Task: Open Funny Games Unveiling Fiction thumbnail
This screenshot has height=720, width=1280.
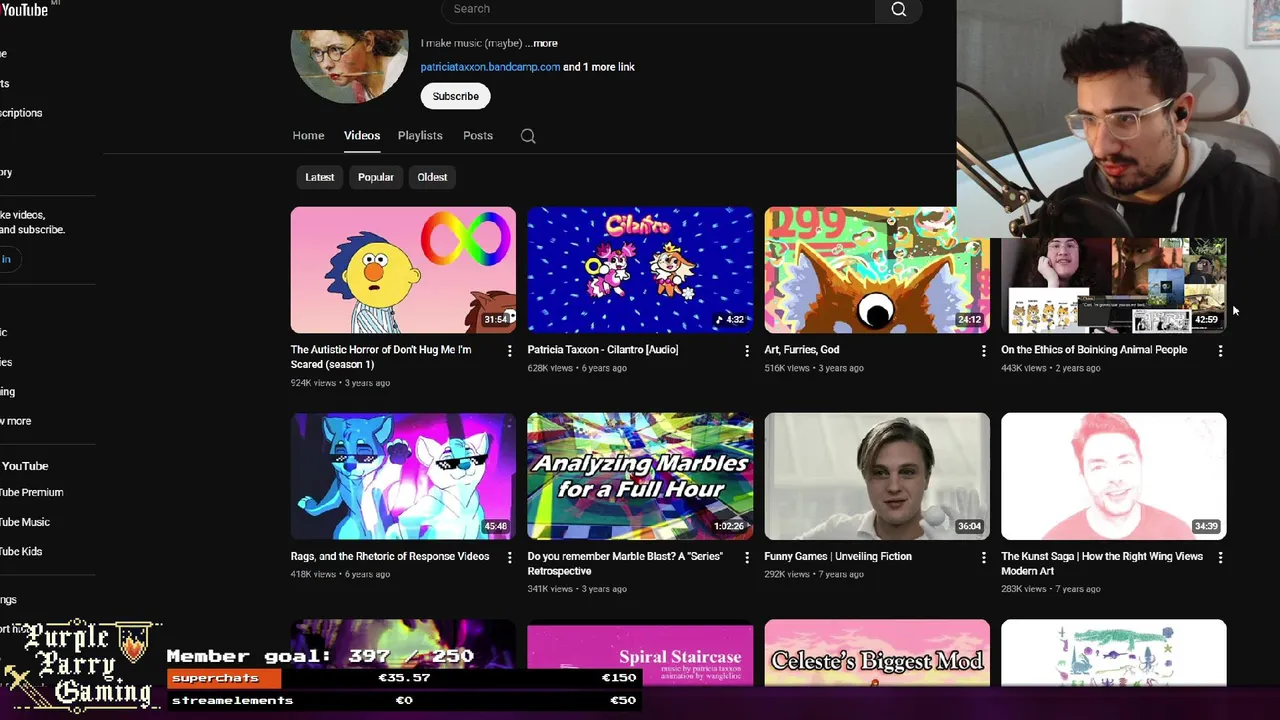Action: coord(877,476)
